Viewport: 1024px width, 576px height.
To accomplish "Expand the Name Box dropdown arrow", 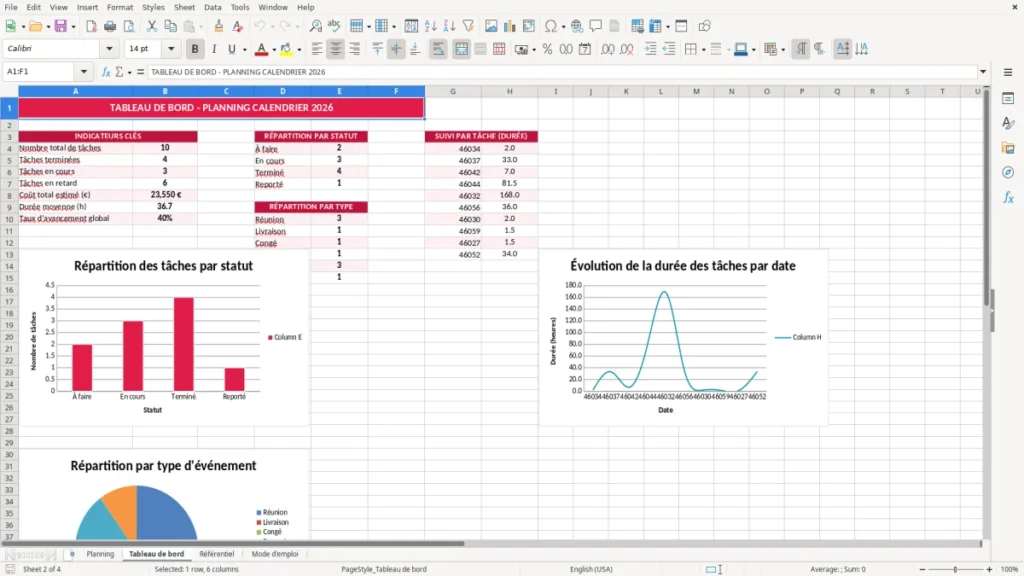I will 84,72.
